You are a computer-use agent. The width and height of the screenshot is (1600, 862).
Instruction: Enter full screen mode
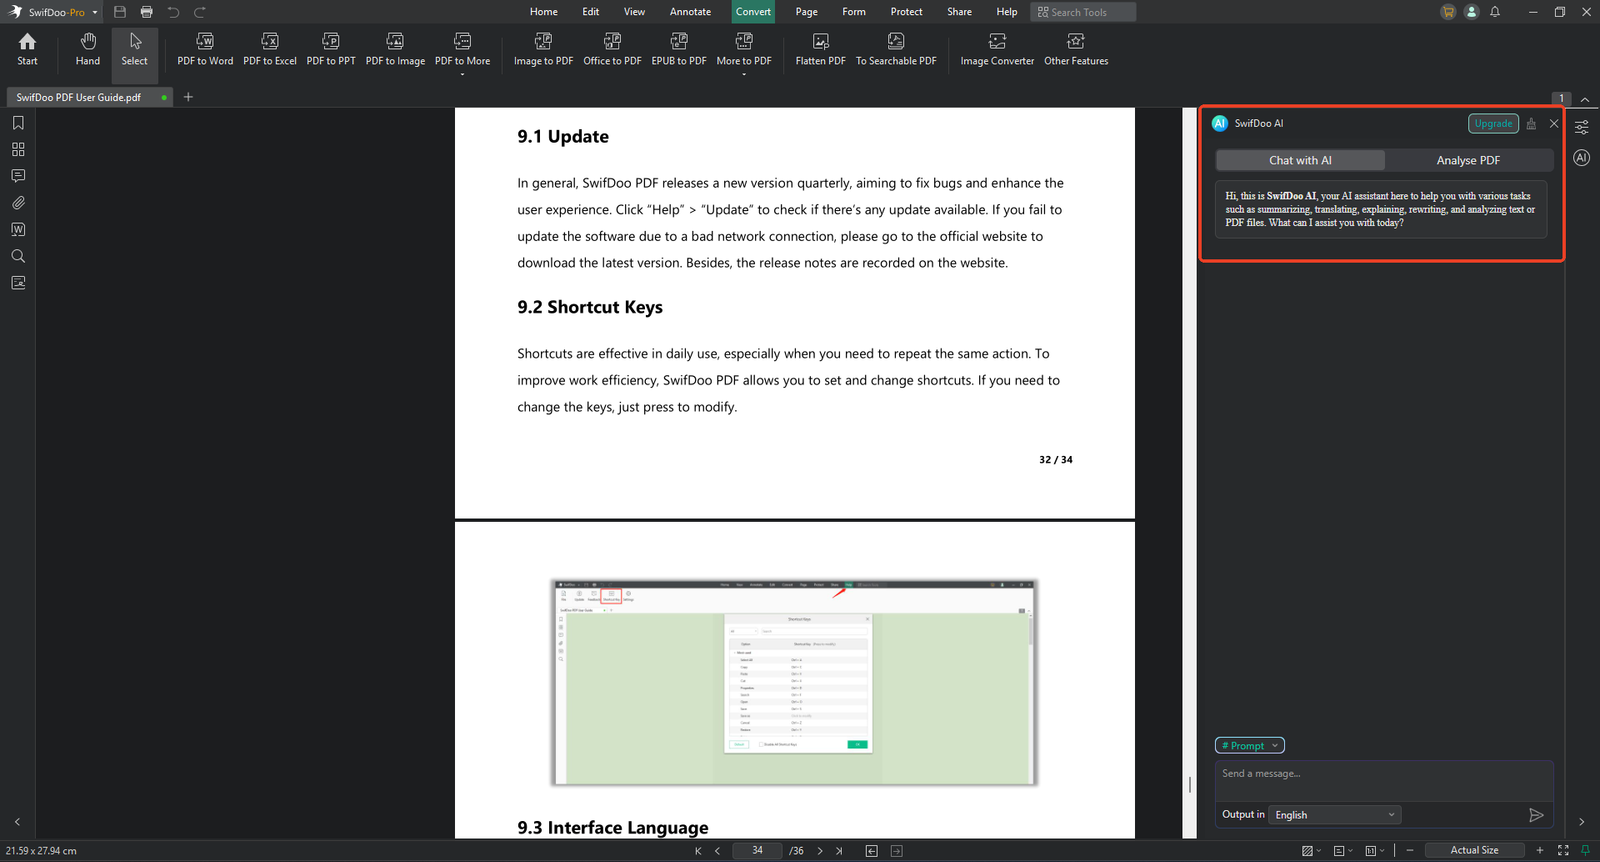1563,851
